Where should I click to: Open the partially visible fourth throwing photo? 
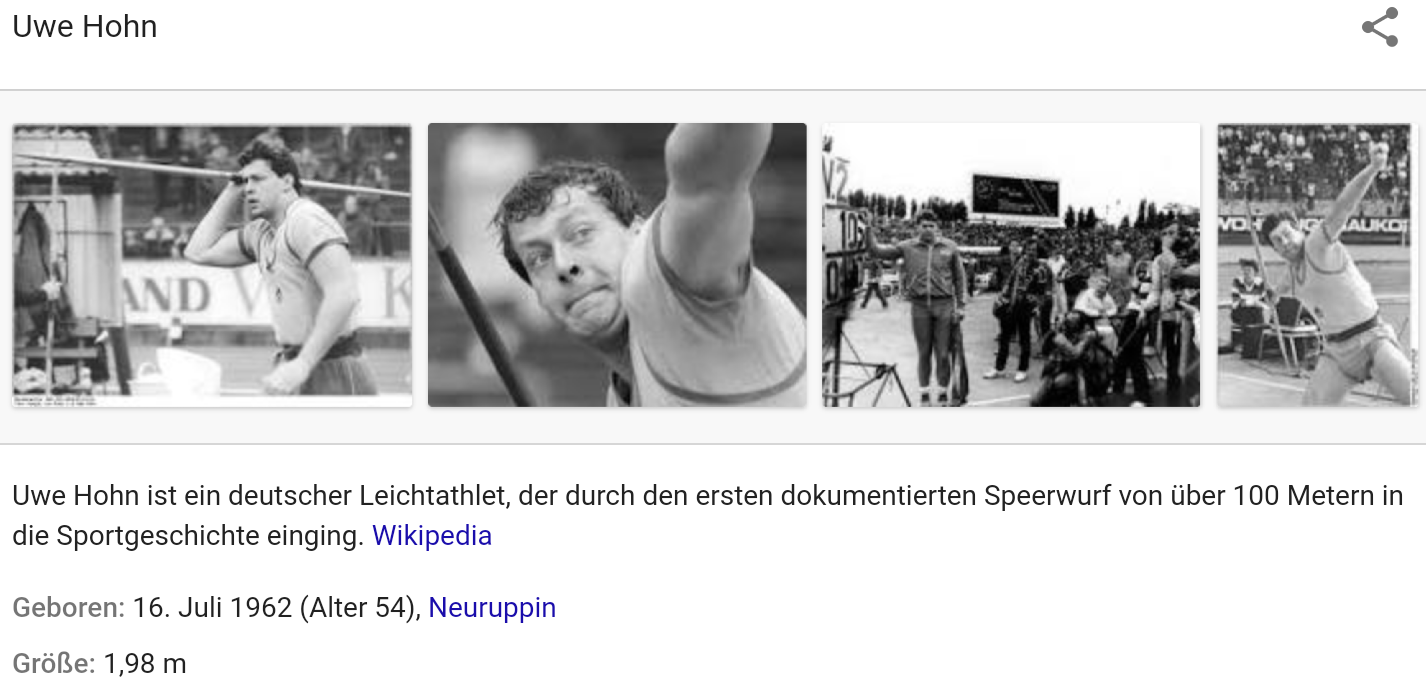[1317, 265]
